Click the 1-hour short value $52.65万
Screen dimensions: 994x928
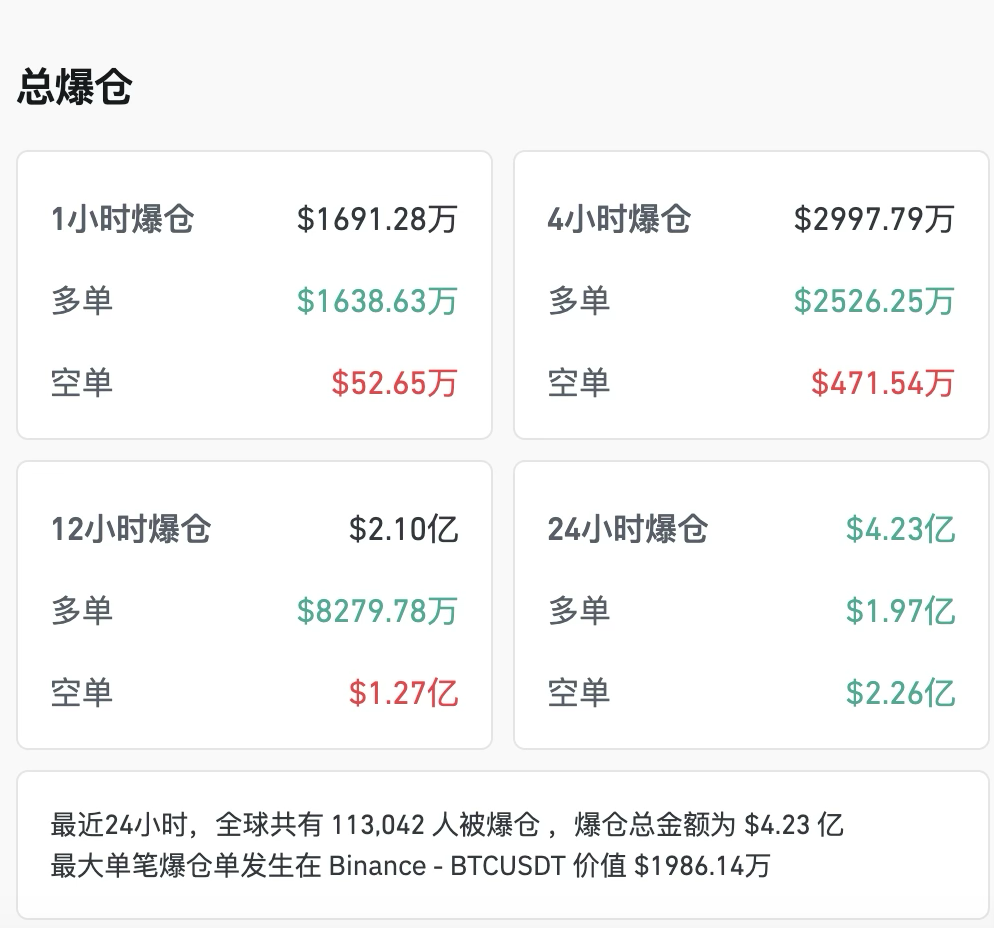tap(394, 383)
